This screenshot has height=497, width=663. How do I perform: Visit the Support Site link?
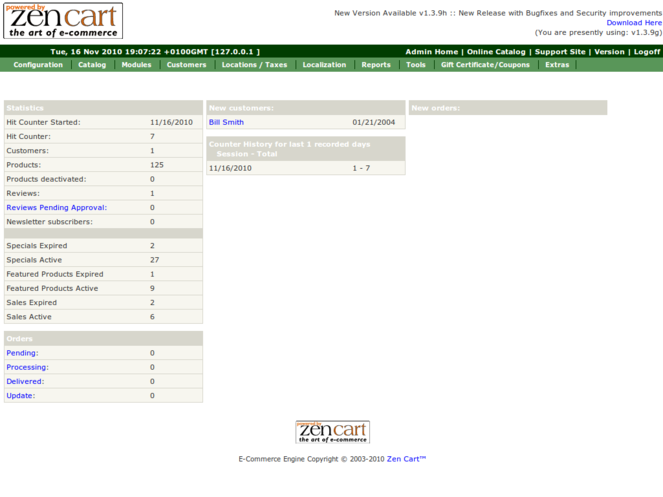[560, 51]
